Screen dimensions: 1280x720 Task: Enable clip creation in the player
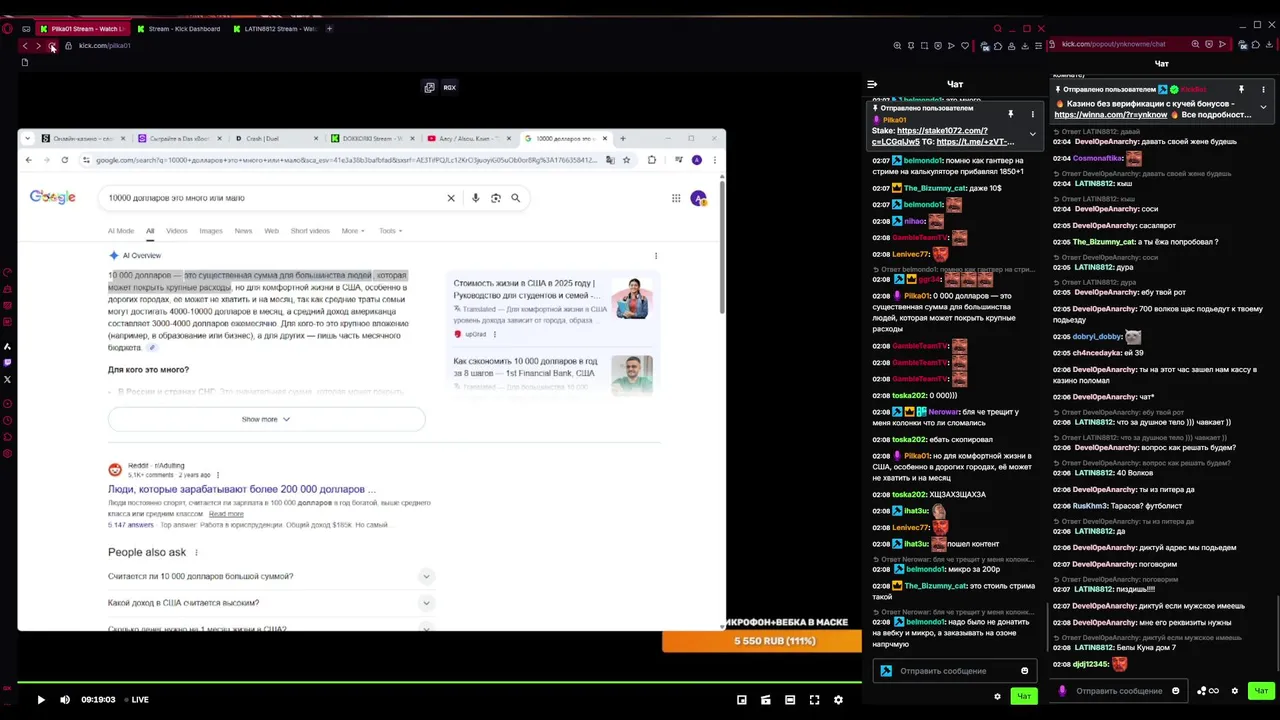[766, 700]
